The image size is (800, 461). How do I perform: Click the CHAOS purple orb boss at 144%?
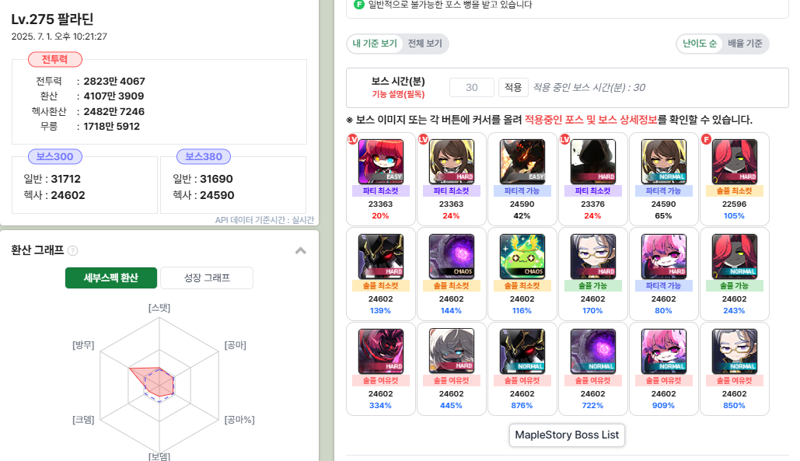pyautogui.click(x=452, y=257)
